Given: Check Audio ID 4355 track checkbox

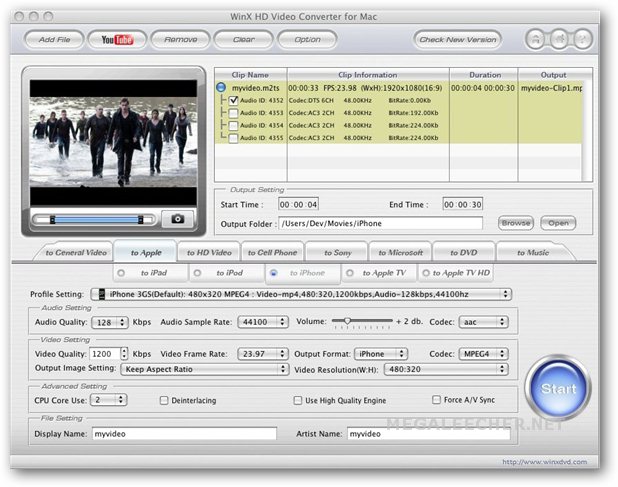Looking at the screenshot, I should point(233,138).
